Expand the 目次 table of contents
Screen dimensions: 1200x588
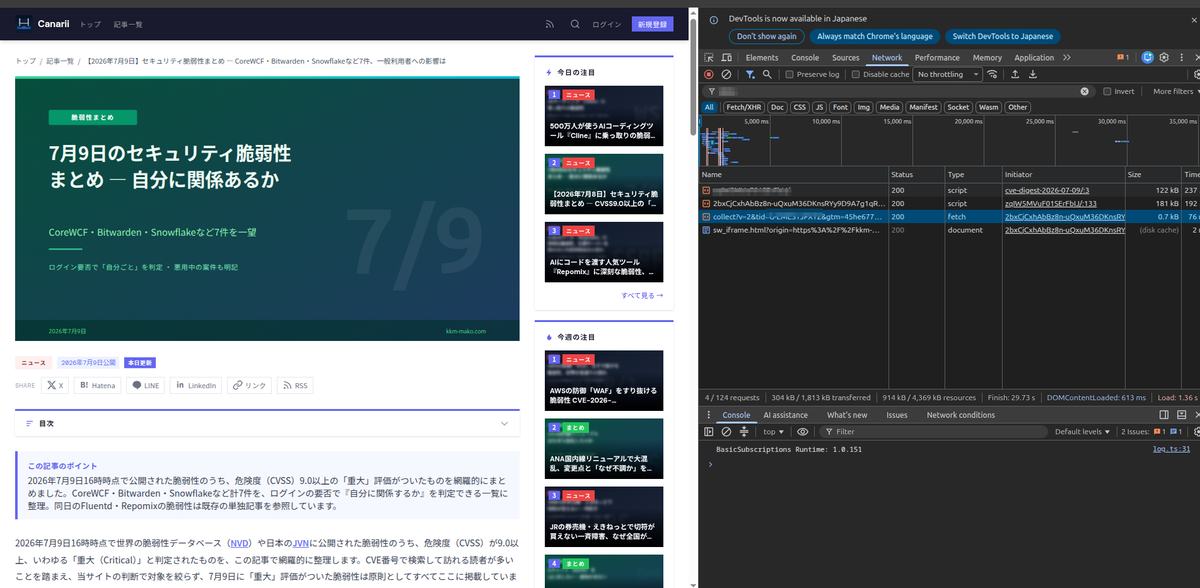267,424
